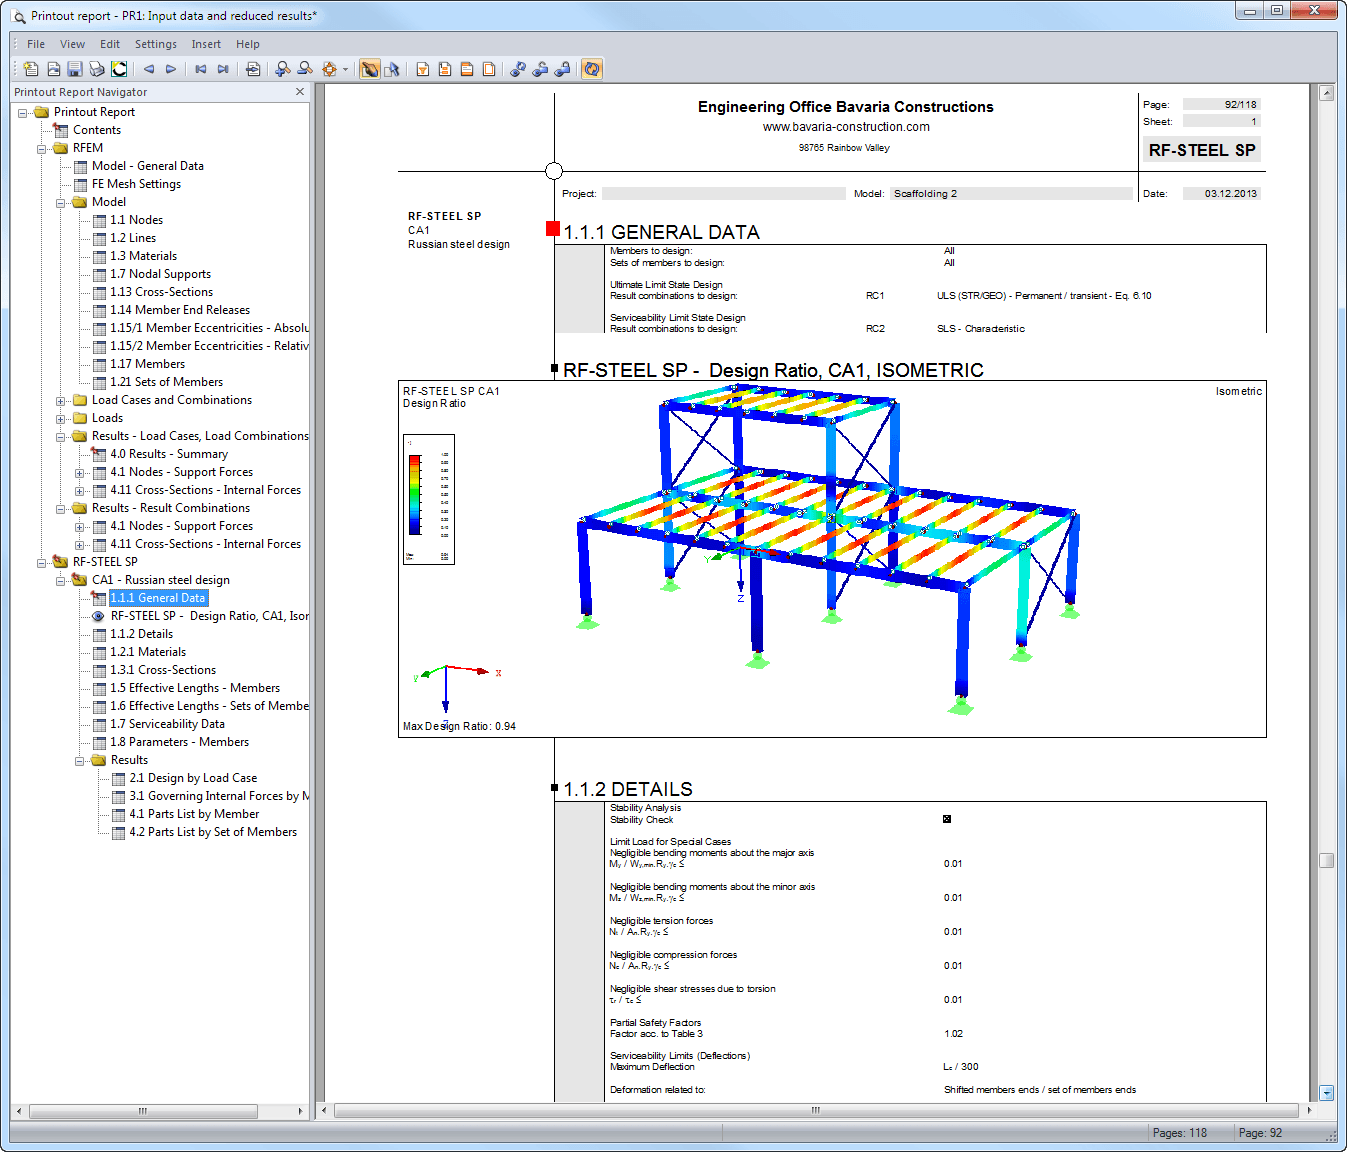This screenshot has height=1152, width=1347.
Task: Select 1.3 Materials under Model
Action: pyautogui.click(x=143, y=256)
